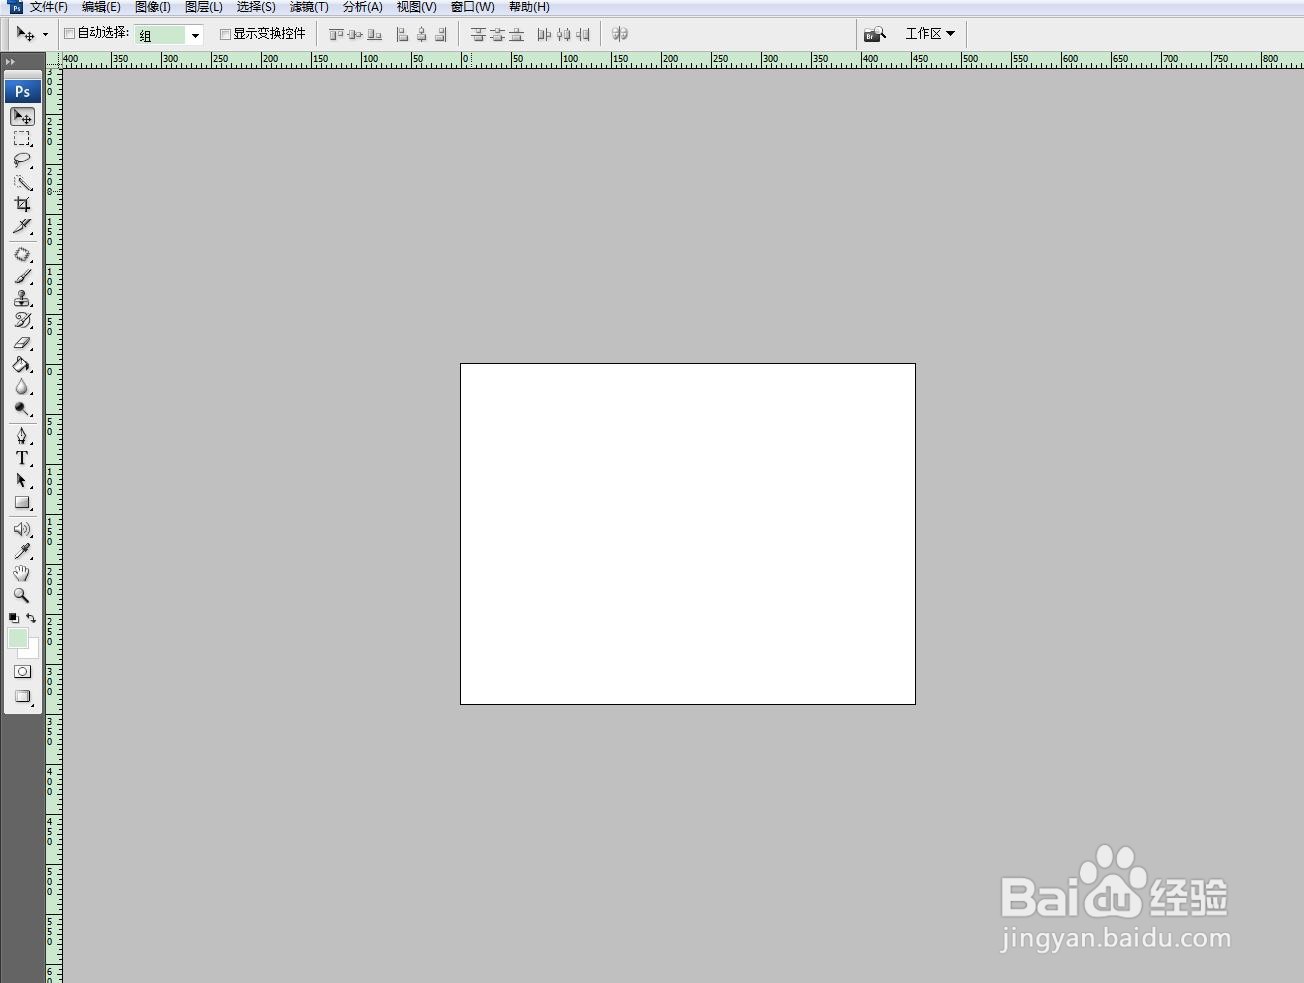The image size is (1304, 983).
Task: Click the Auto-Align Layers icon
Action: pyautogui.click(x=620, y=34)
